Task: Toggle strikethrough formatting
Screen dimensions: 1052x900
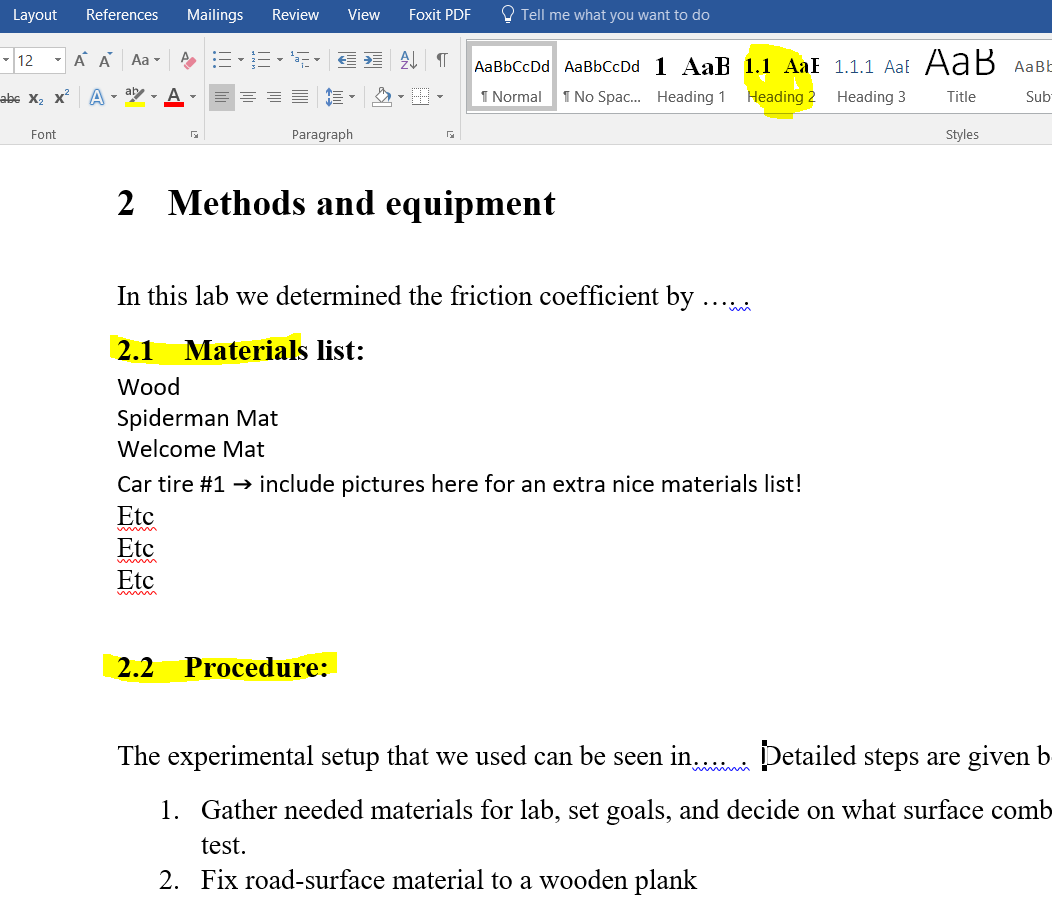Action: [x=9, y=98]
